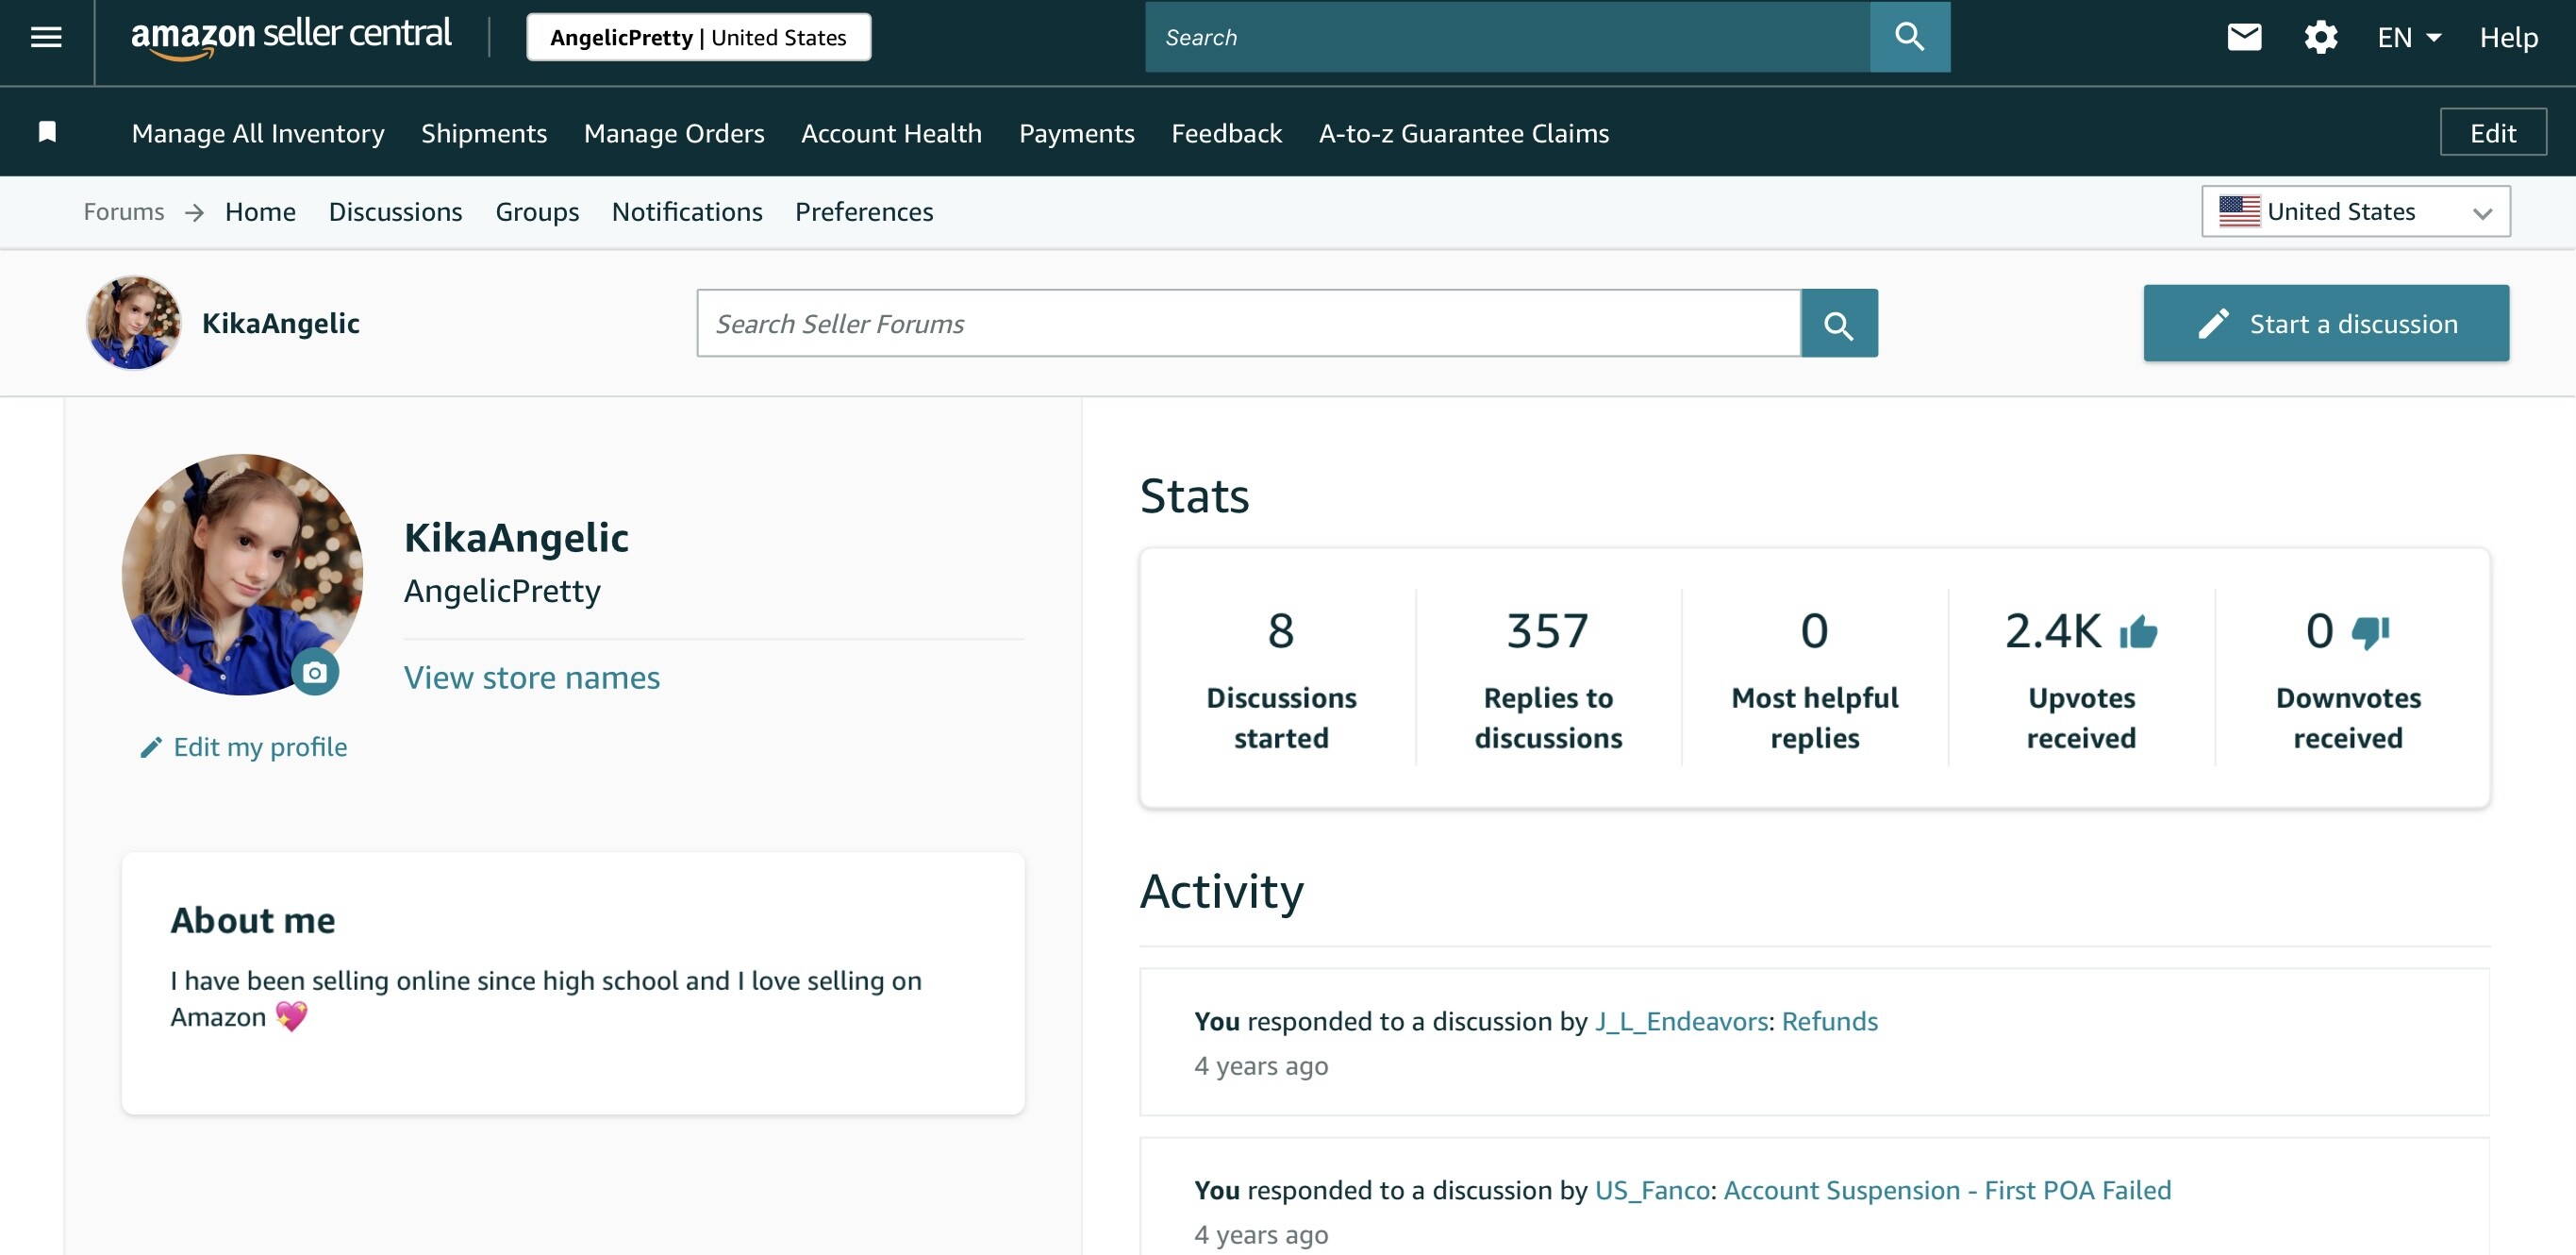
Task: Click the thumbs-up upvotes icon
Action: tap(2137, 631)
